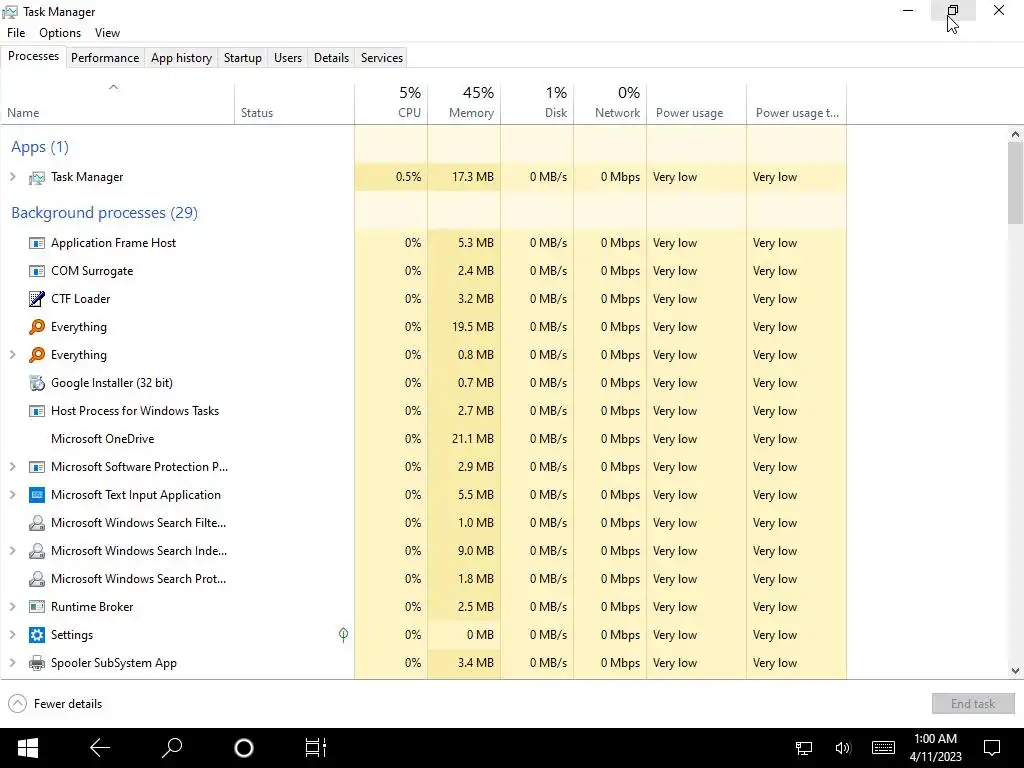Sort by the Status column header
1024x768 pixels.
click(295, 103)
